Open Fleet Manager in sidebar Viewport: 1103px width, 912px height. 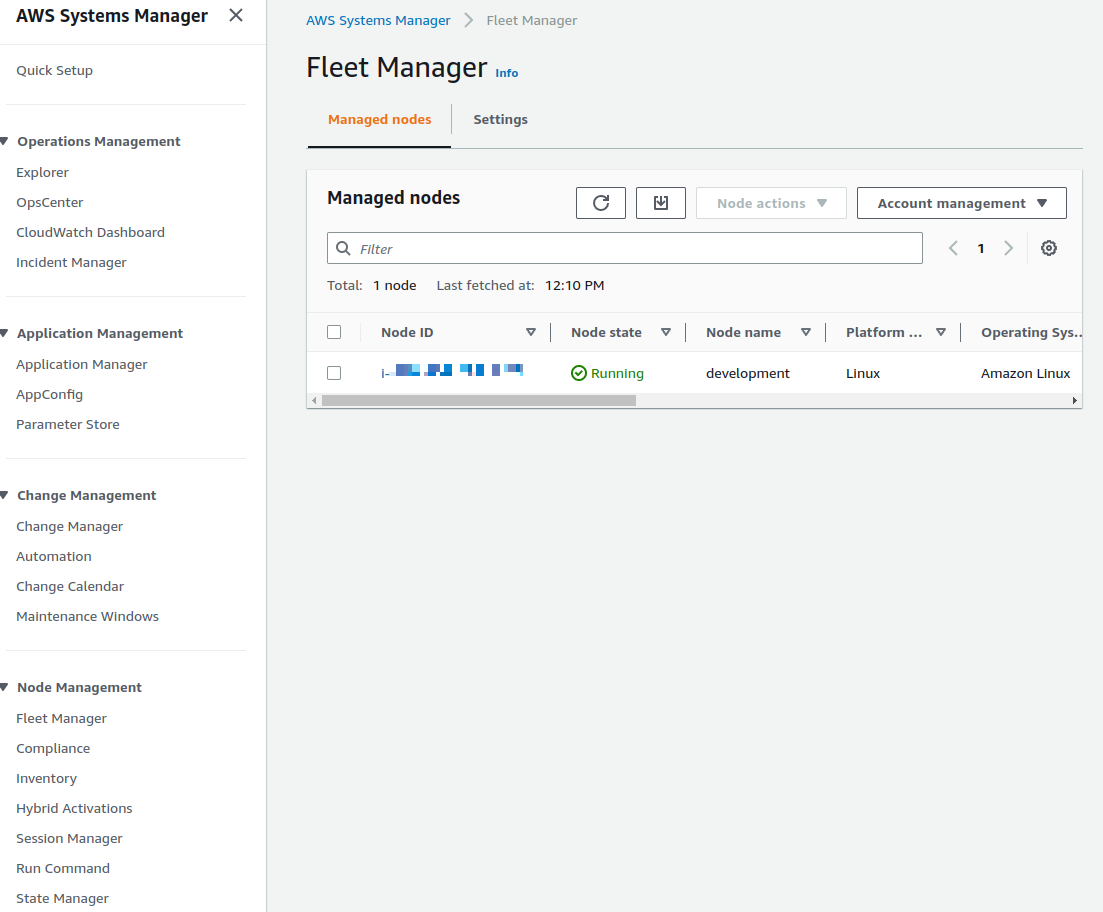coord(61,718)
